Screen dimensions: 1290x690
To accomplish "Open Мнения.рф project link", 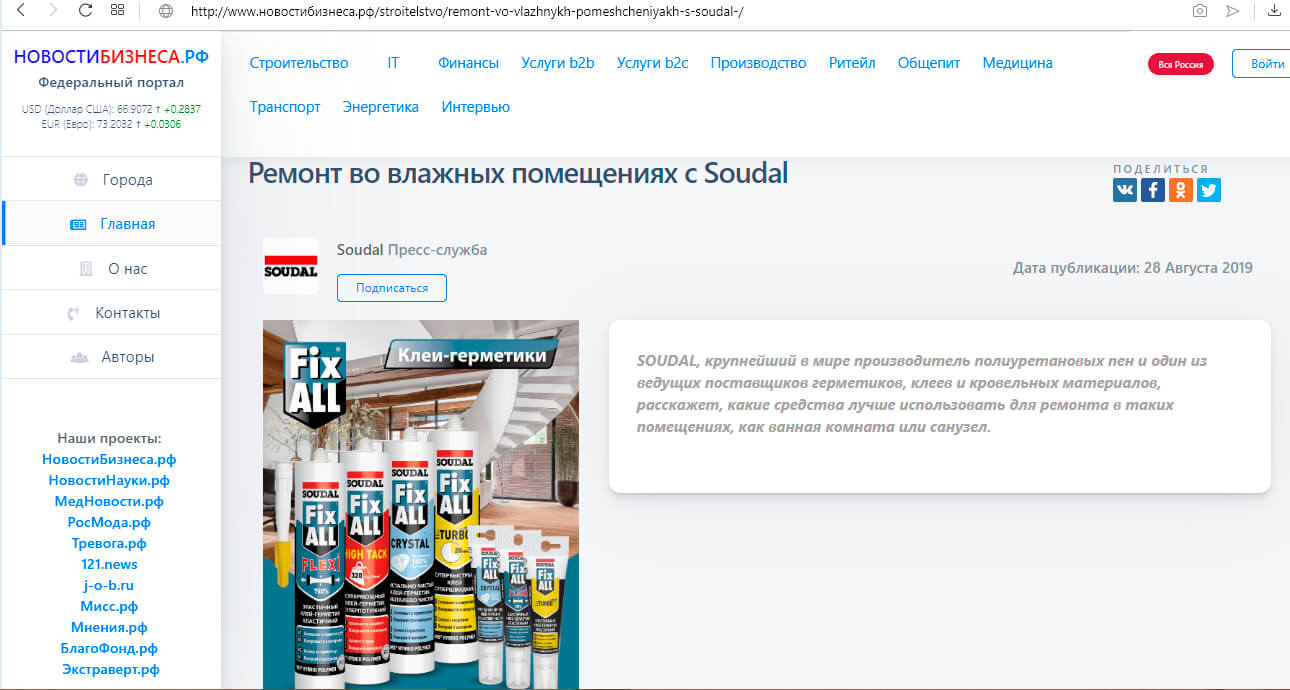I will point(109,627).
